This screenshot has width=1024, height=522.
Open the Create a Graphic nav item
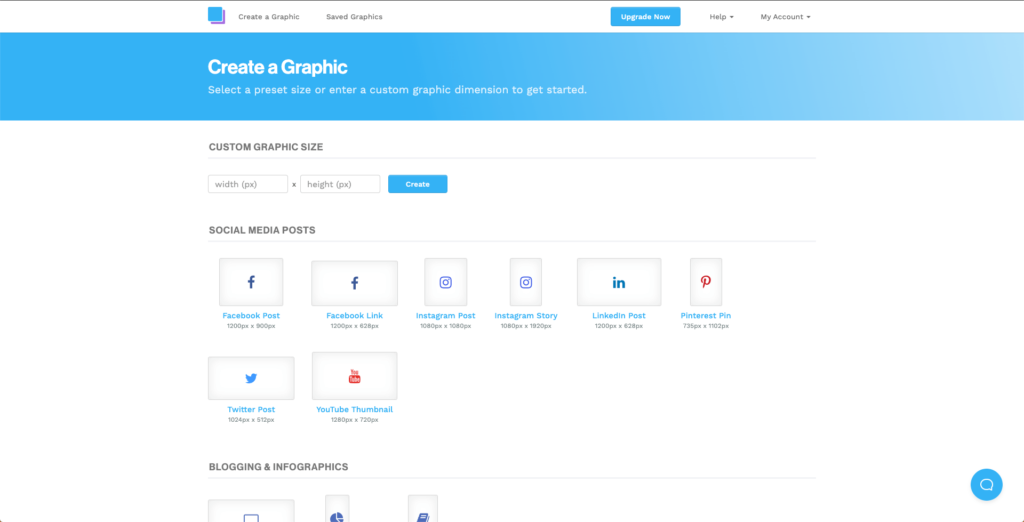coord(268,17)
